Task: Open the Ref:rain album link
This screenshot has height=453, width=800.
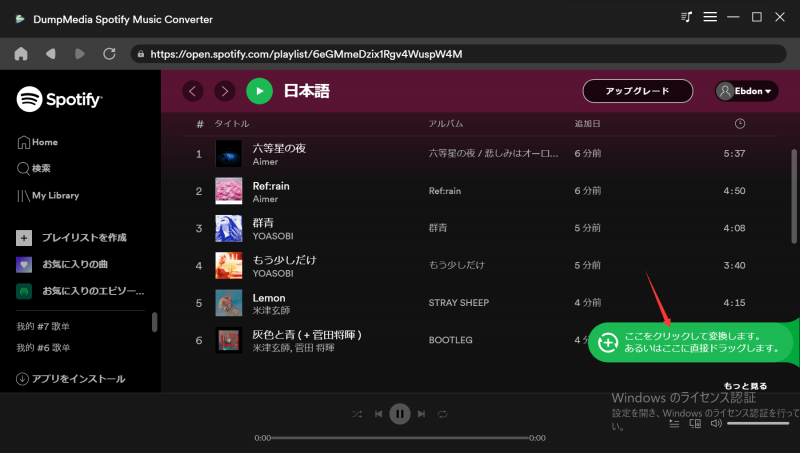Action: [x=445, y=191]
